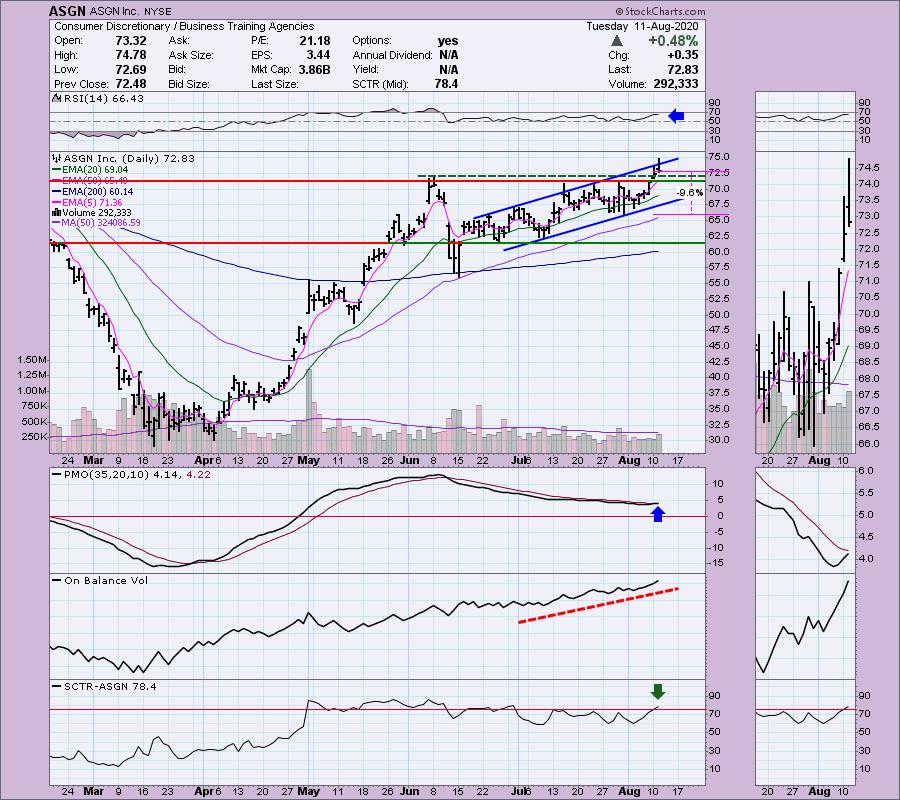Click 'Consumer Discretionary / Business Training Agencies' sector text
The width and height of the screenshot is (900, 800).
tap(184, 26)
